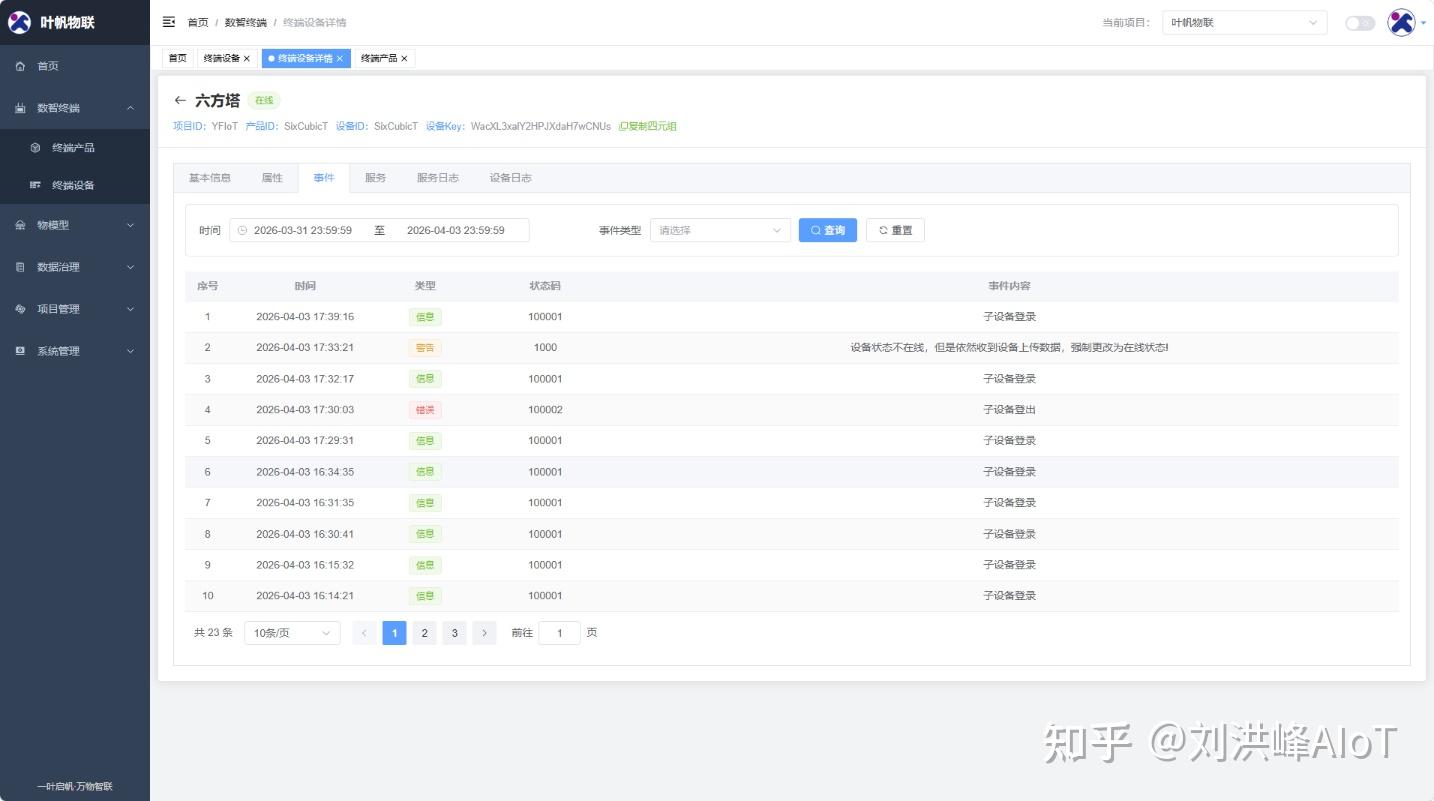Click the start time 2026-03-31 23:59:59 field
Image resolution: width=1434 pixels, height=801 pixels.
point(303,231)
